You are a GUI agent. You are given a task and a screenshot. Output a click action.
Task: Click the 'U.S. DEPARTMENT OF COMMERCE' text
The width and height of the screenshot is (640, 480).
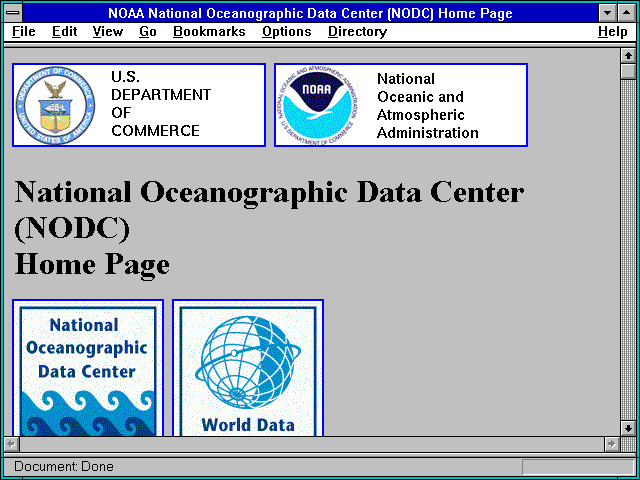(161, 104)
